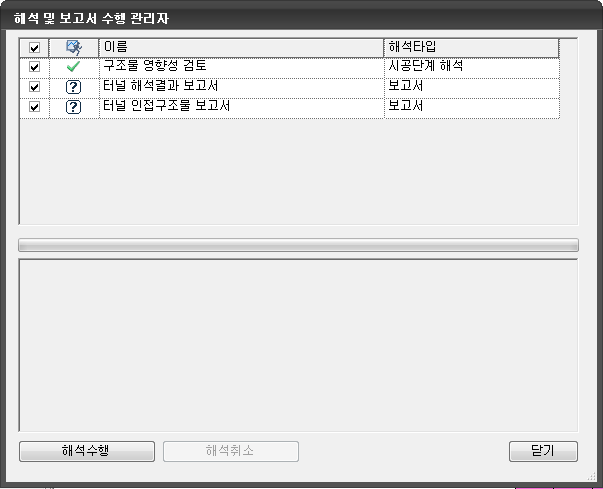The image size is (603, 489).
Task: Toggle the select-all checkbox in header row
Action: click(35, 48)
